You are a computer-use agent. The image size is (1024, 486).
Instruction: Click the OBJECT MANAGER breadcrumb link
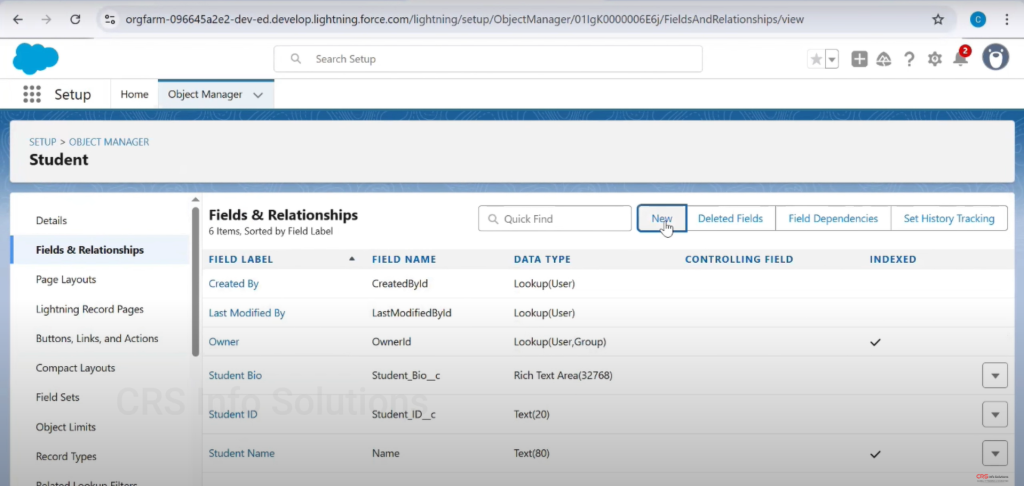click(109, 142)
